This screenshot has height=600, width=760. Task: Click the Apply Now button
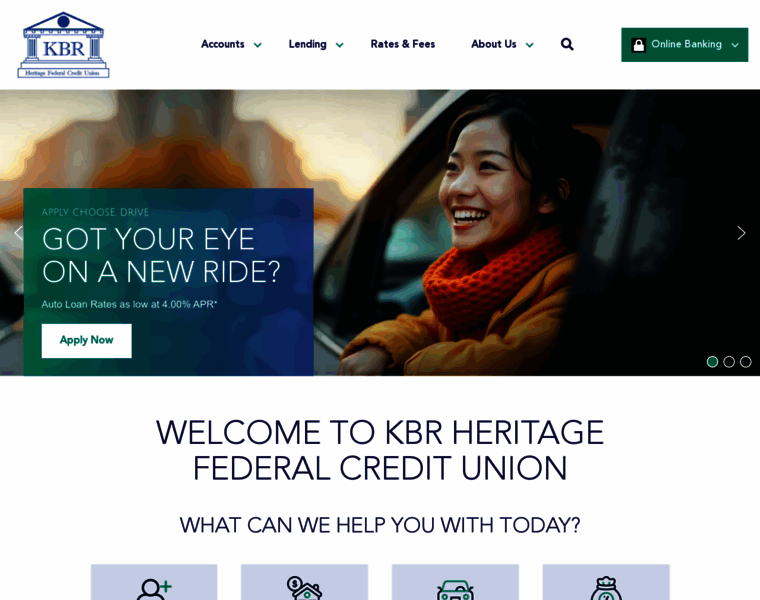pyautogui.click(x=86, y=341)
